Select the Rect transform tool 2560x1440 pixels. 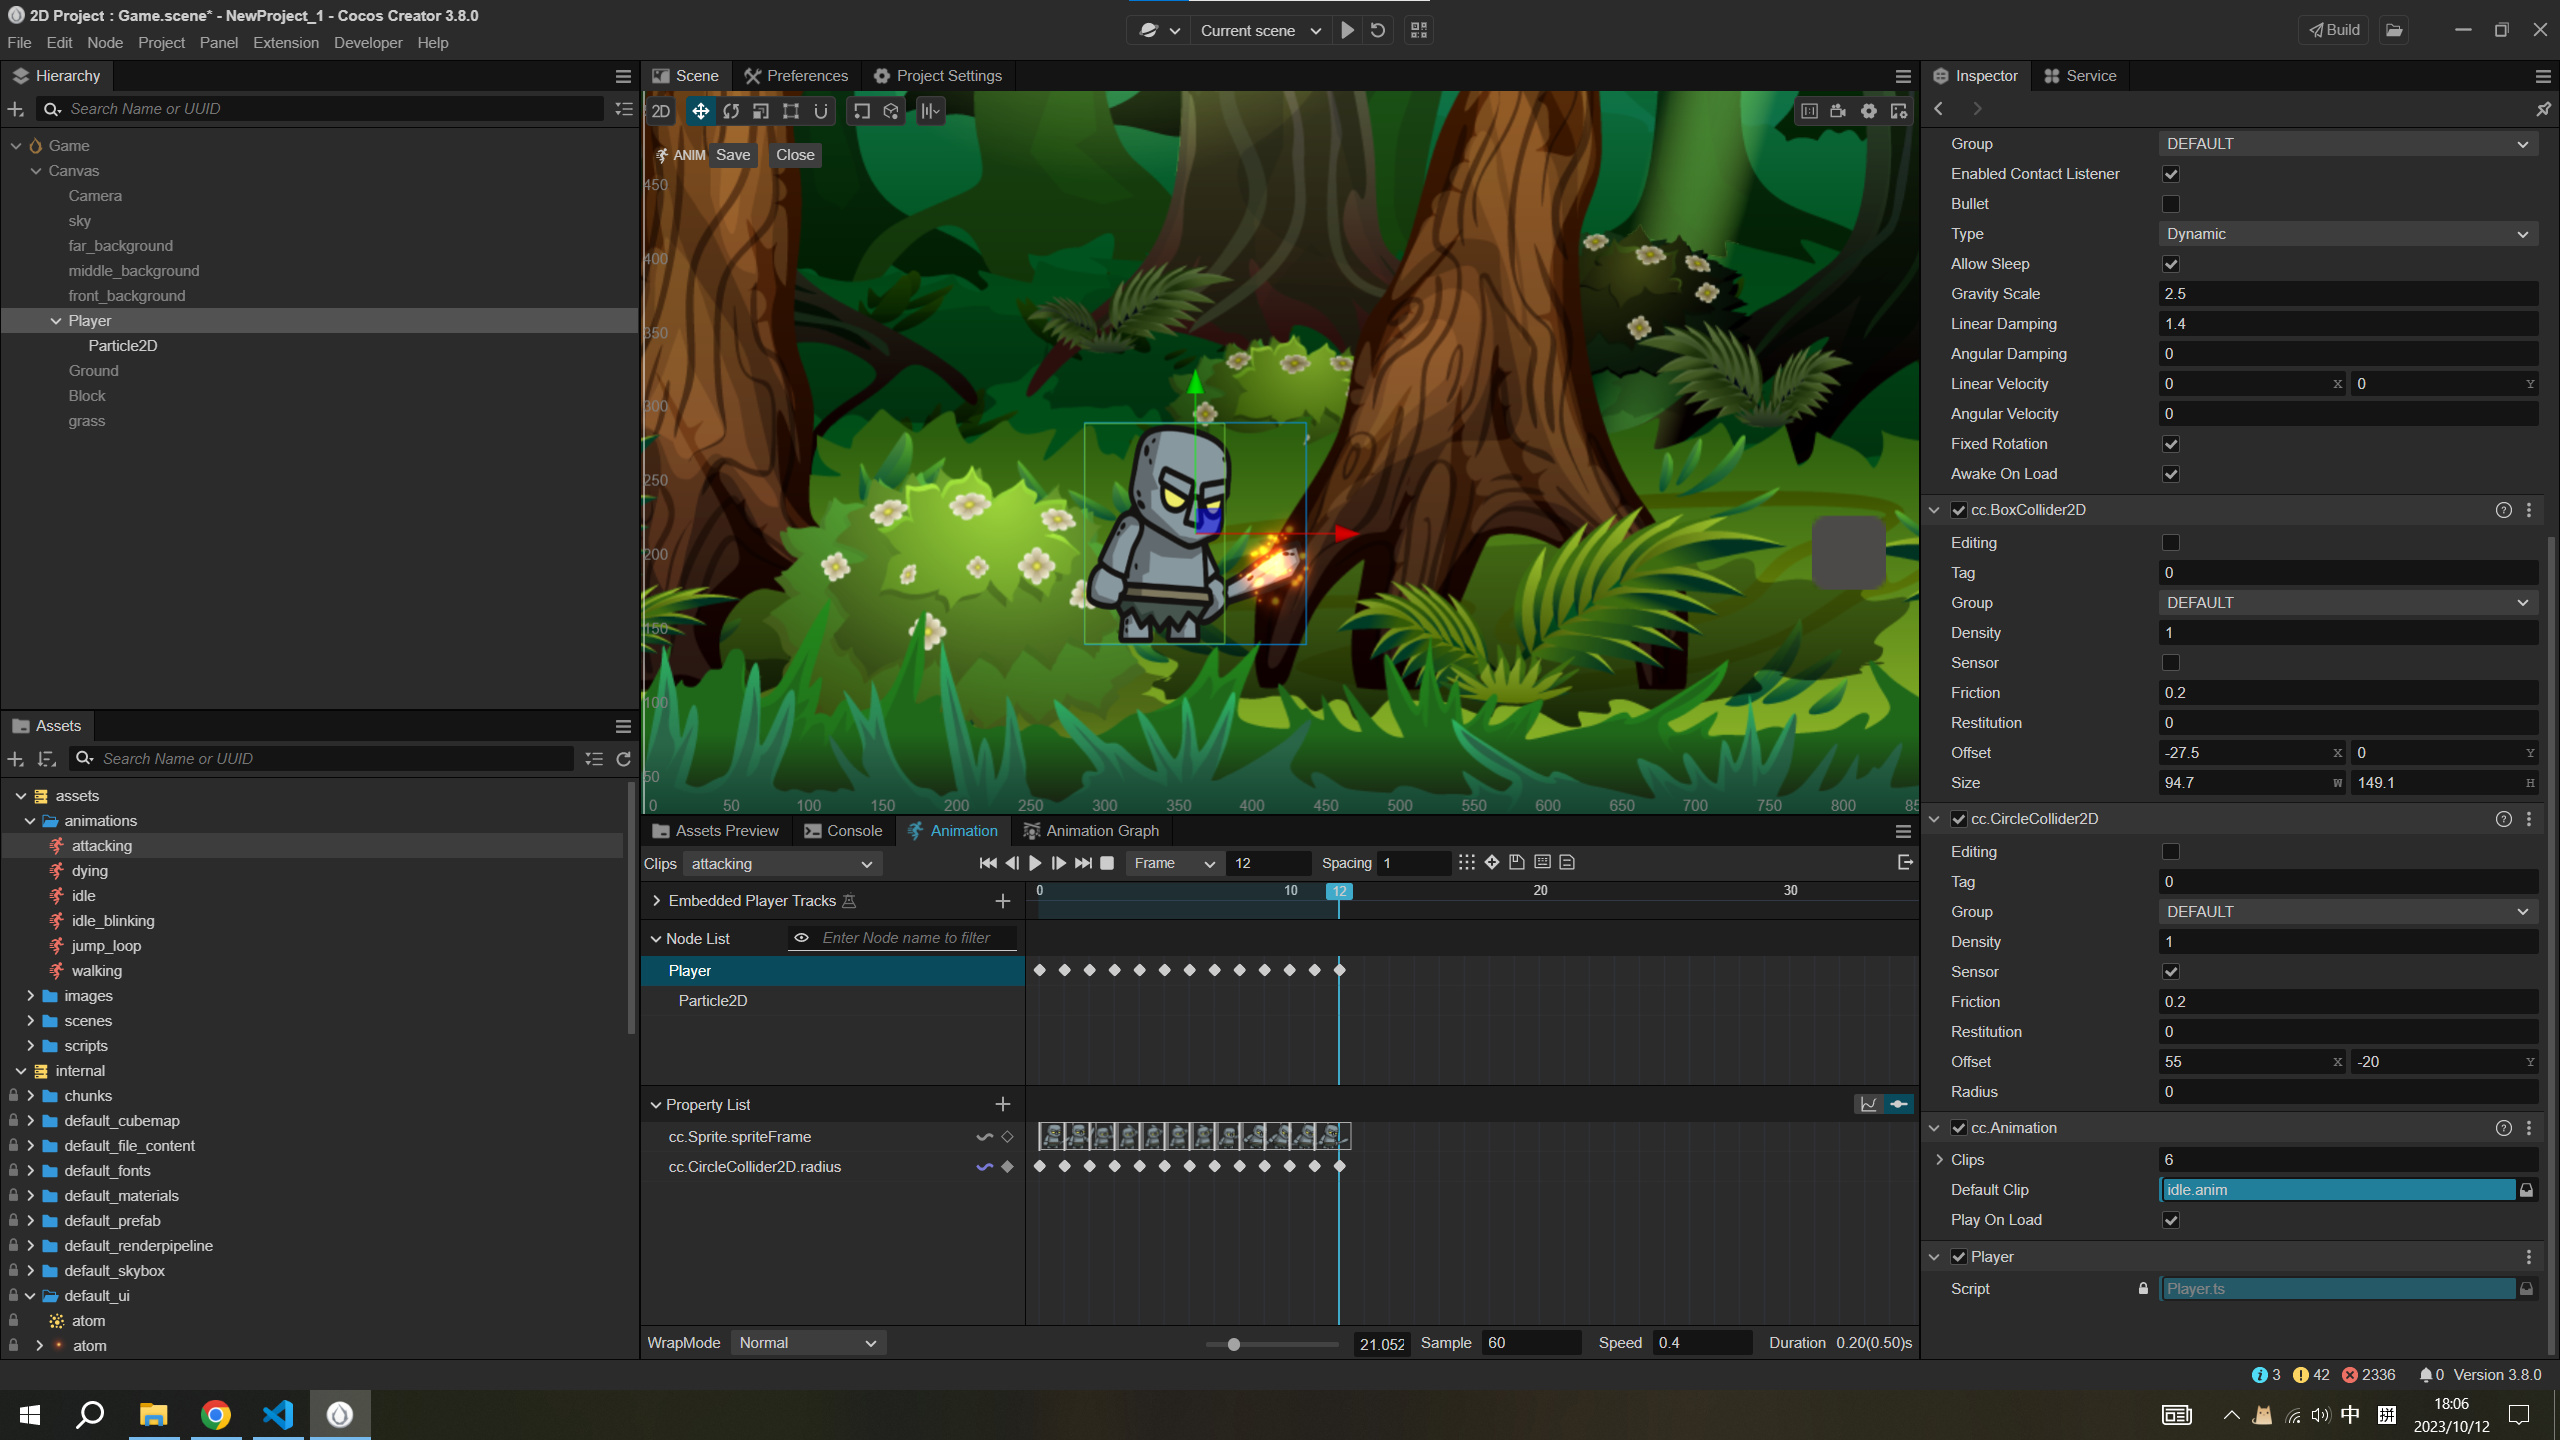coord(791,111)
